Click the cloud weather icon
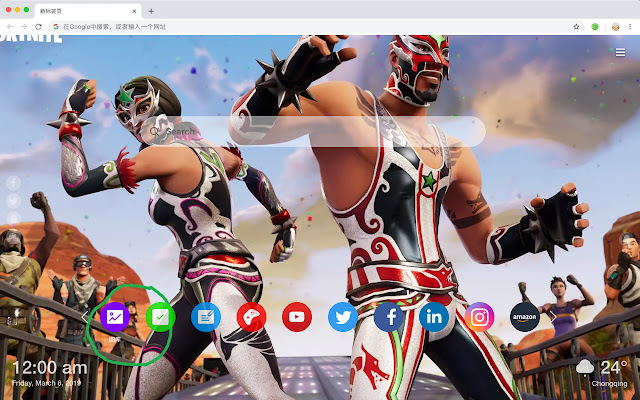This screenshot has height=400, width=640. 585,367
